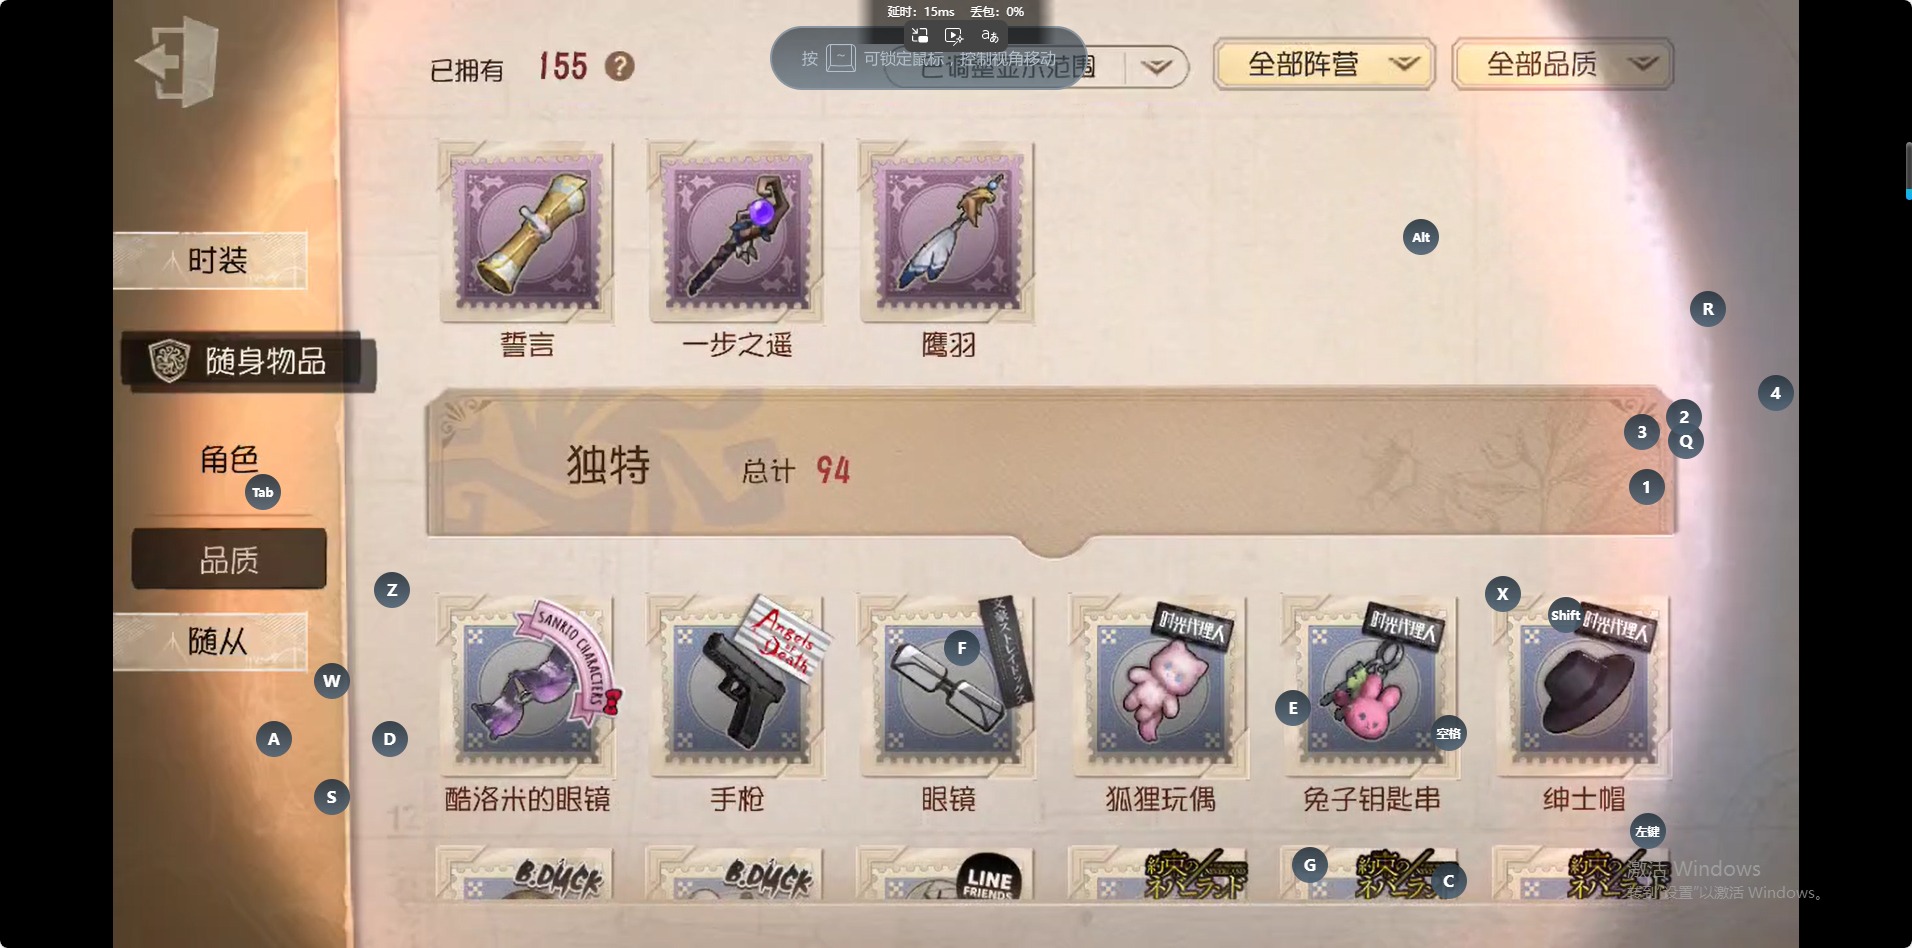
Task: Choose the 狐狸玩偶 pink doll accessory
Action: coord(1160,686)
